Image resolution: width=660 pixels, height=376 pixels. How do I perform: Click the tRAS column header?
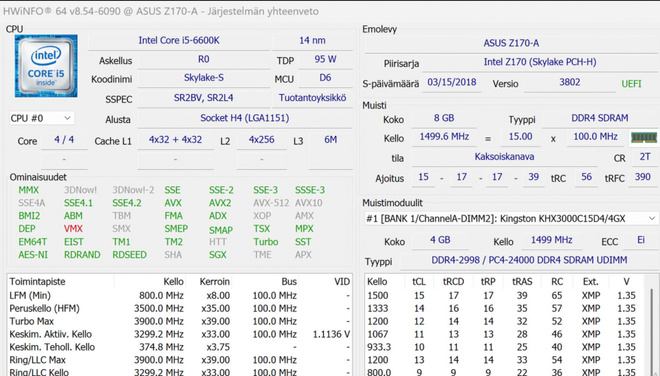(x=522, y=282)
